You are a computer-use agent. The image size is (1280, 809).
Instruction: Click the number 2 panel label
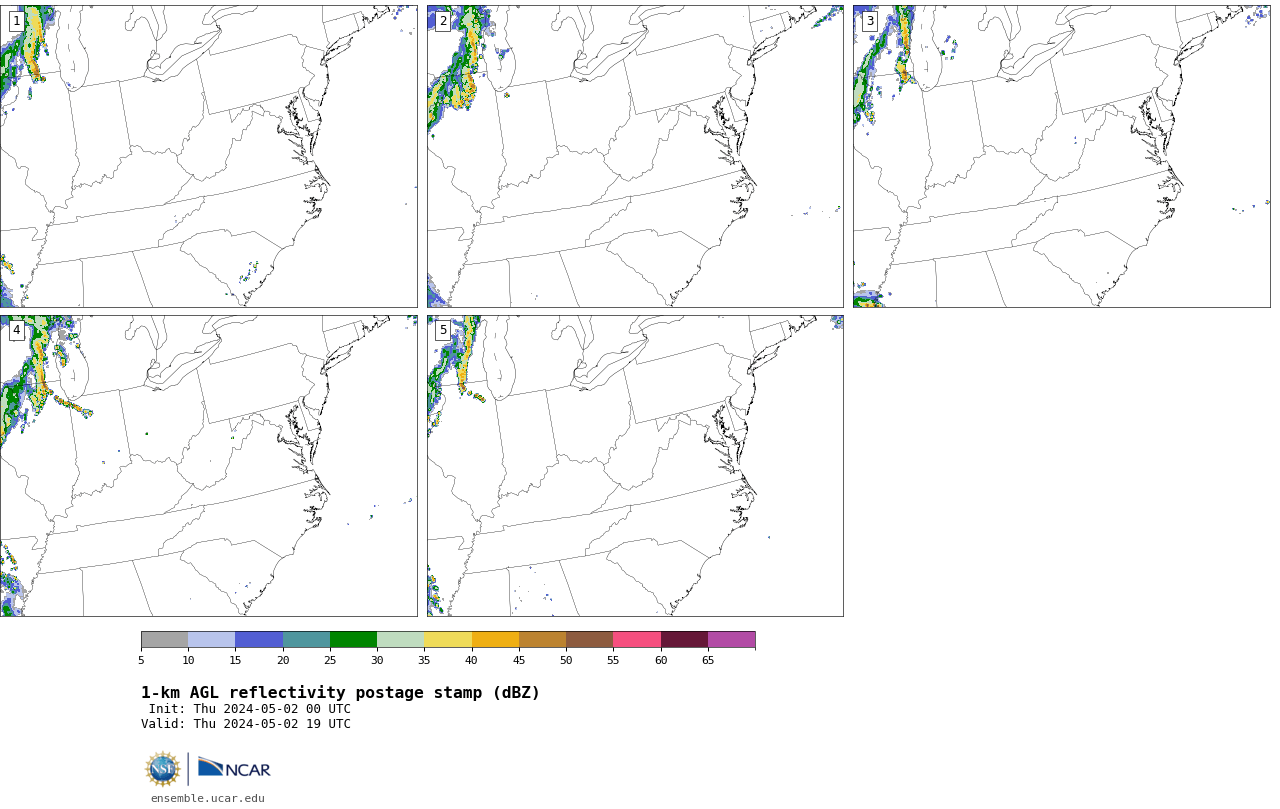(443, 21)
